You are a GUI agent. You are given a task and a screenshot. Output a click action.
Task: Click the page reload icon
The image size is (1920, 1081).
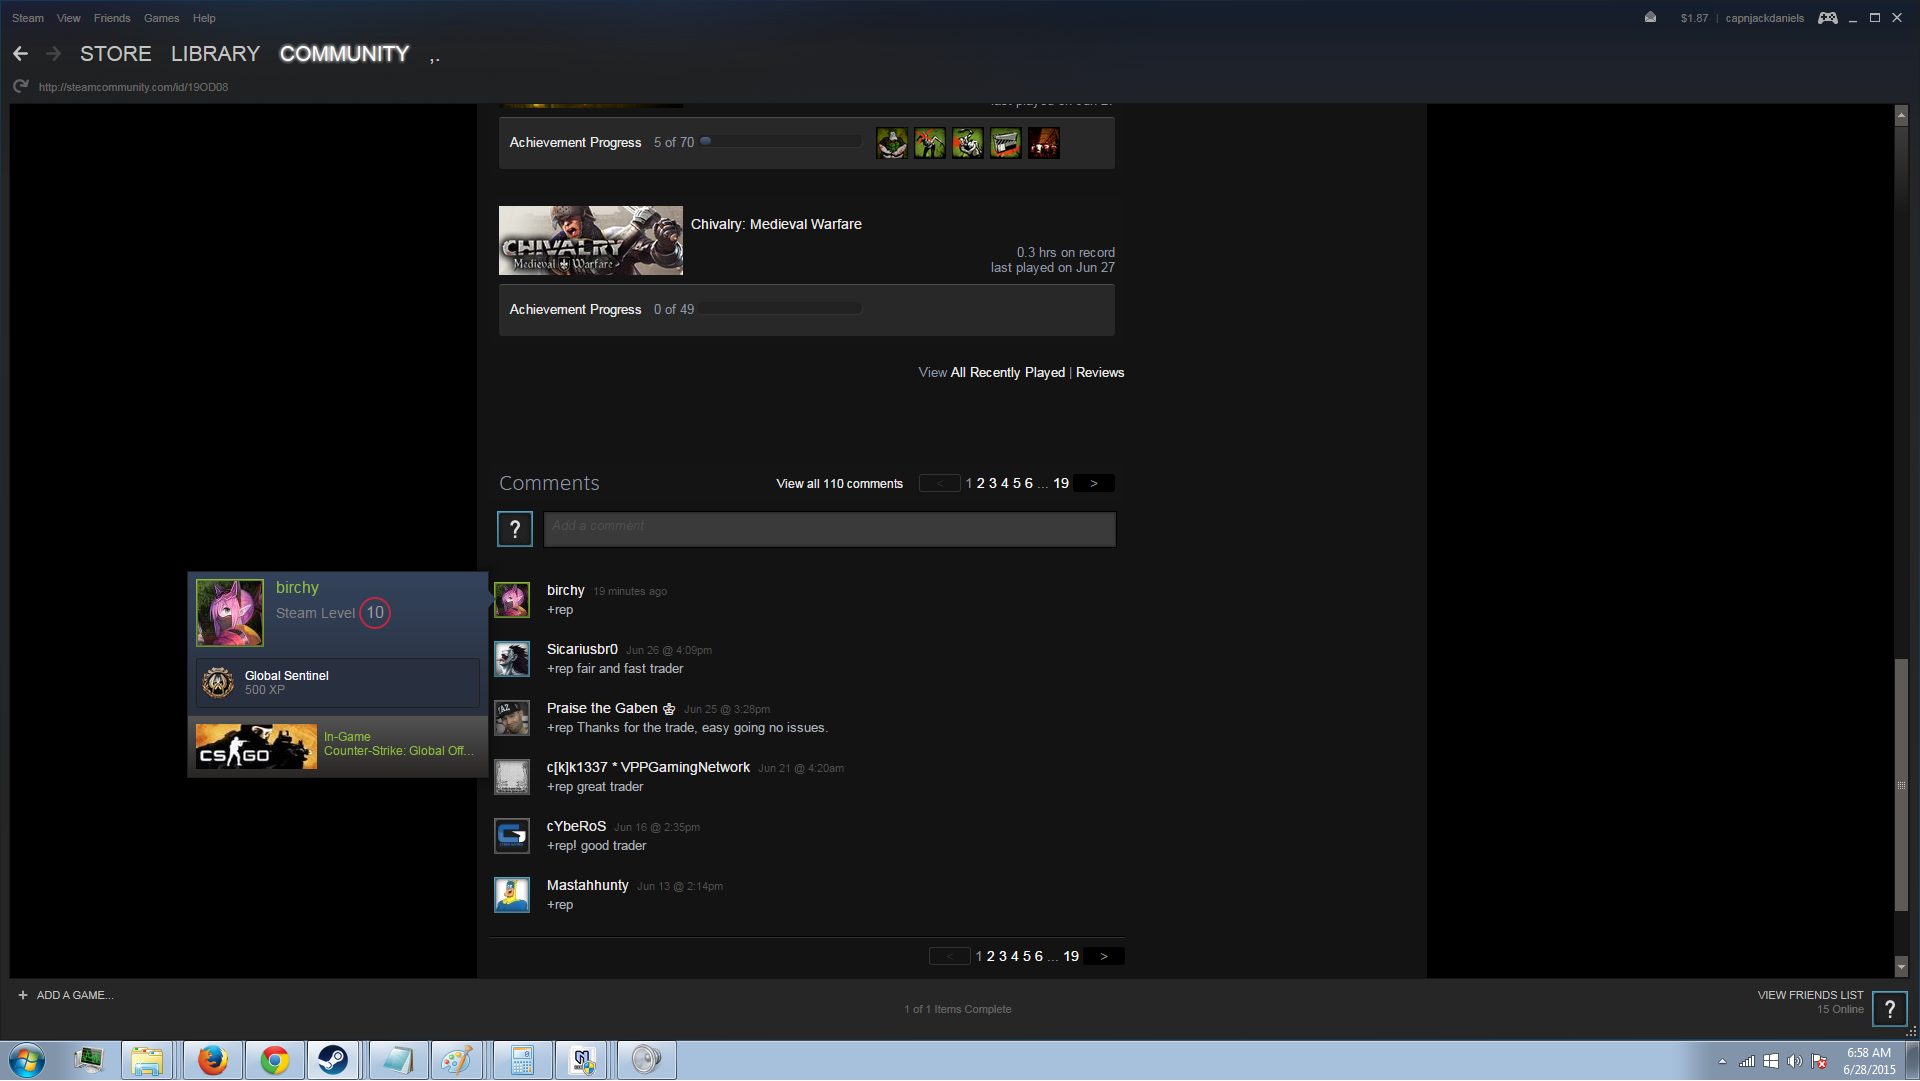pos(20,87)
